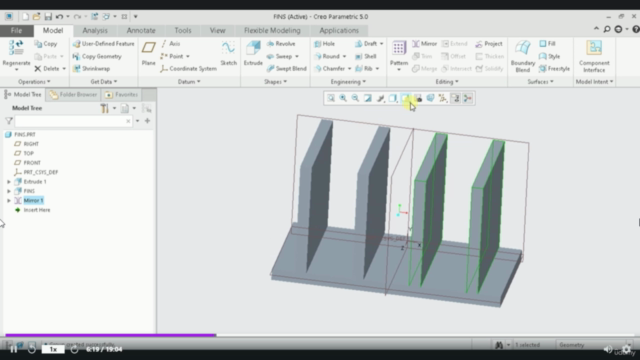Image resolution: width=640 pixels, height=360 pixels.
Task: Open Component Interface
Action: pyautogui.click(x=594, y=56)
